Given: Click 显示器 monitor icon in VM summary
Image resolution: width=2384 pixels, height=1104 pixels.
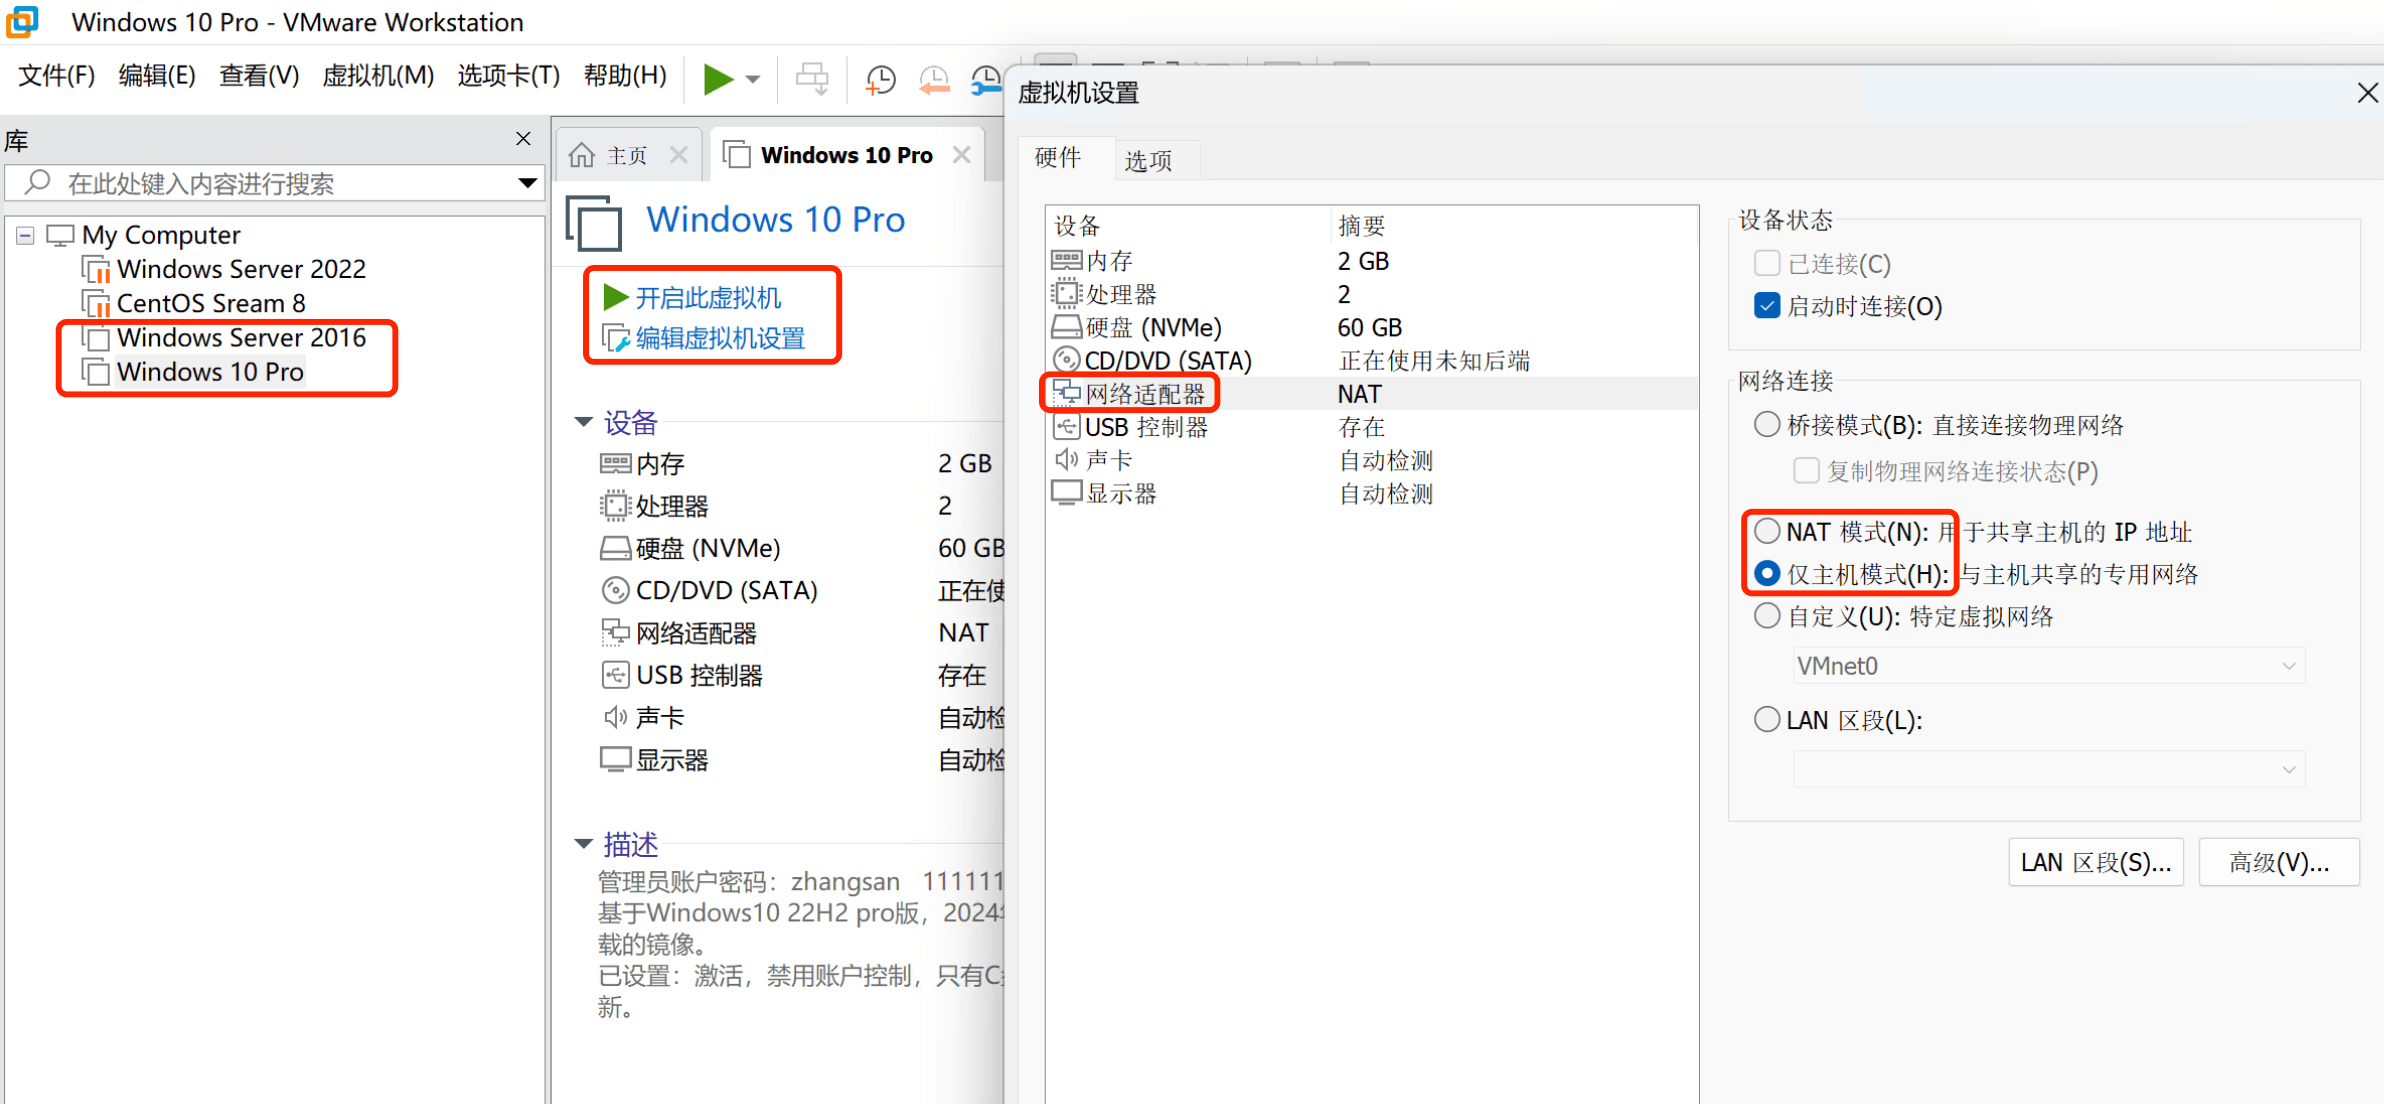Looking at the screenshot, I should [615, 759].
